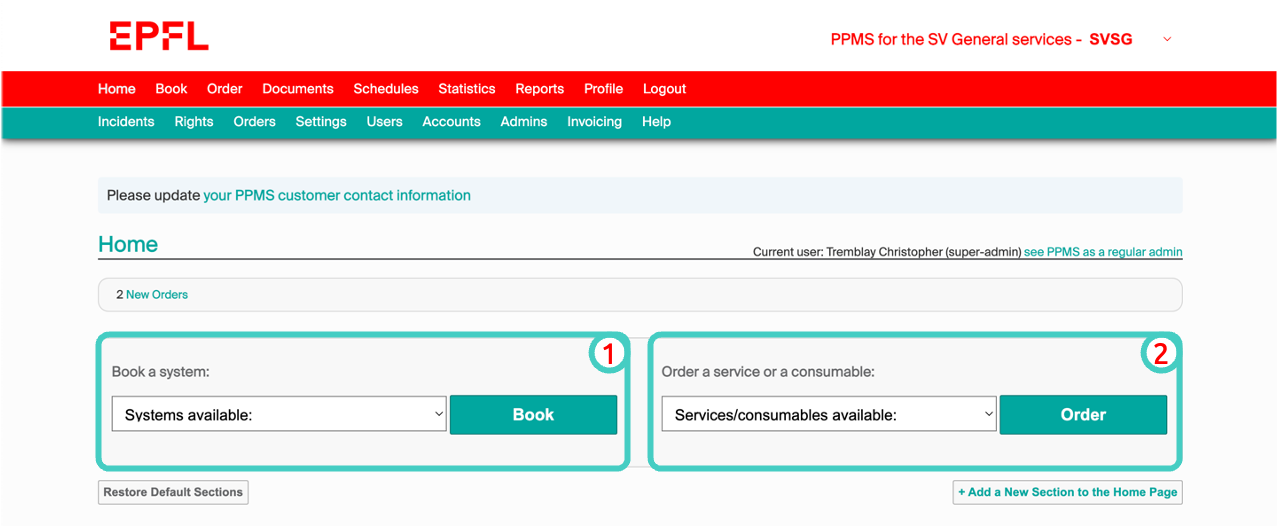Open Reports in the red menu bar
Image resolution: width=1277 pixels, height=527 pixels.
pos(539,89)
